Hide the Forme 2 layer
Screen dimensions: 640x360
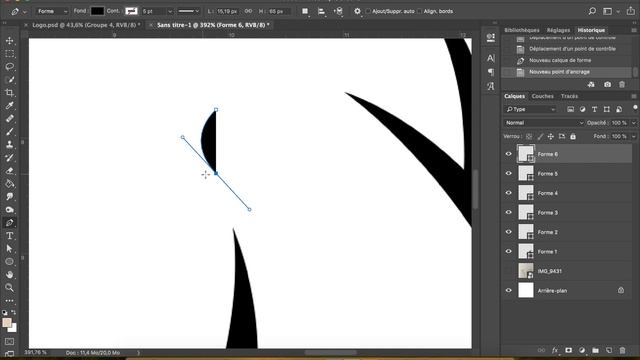509,232
